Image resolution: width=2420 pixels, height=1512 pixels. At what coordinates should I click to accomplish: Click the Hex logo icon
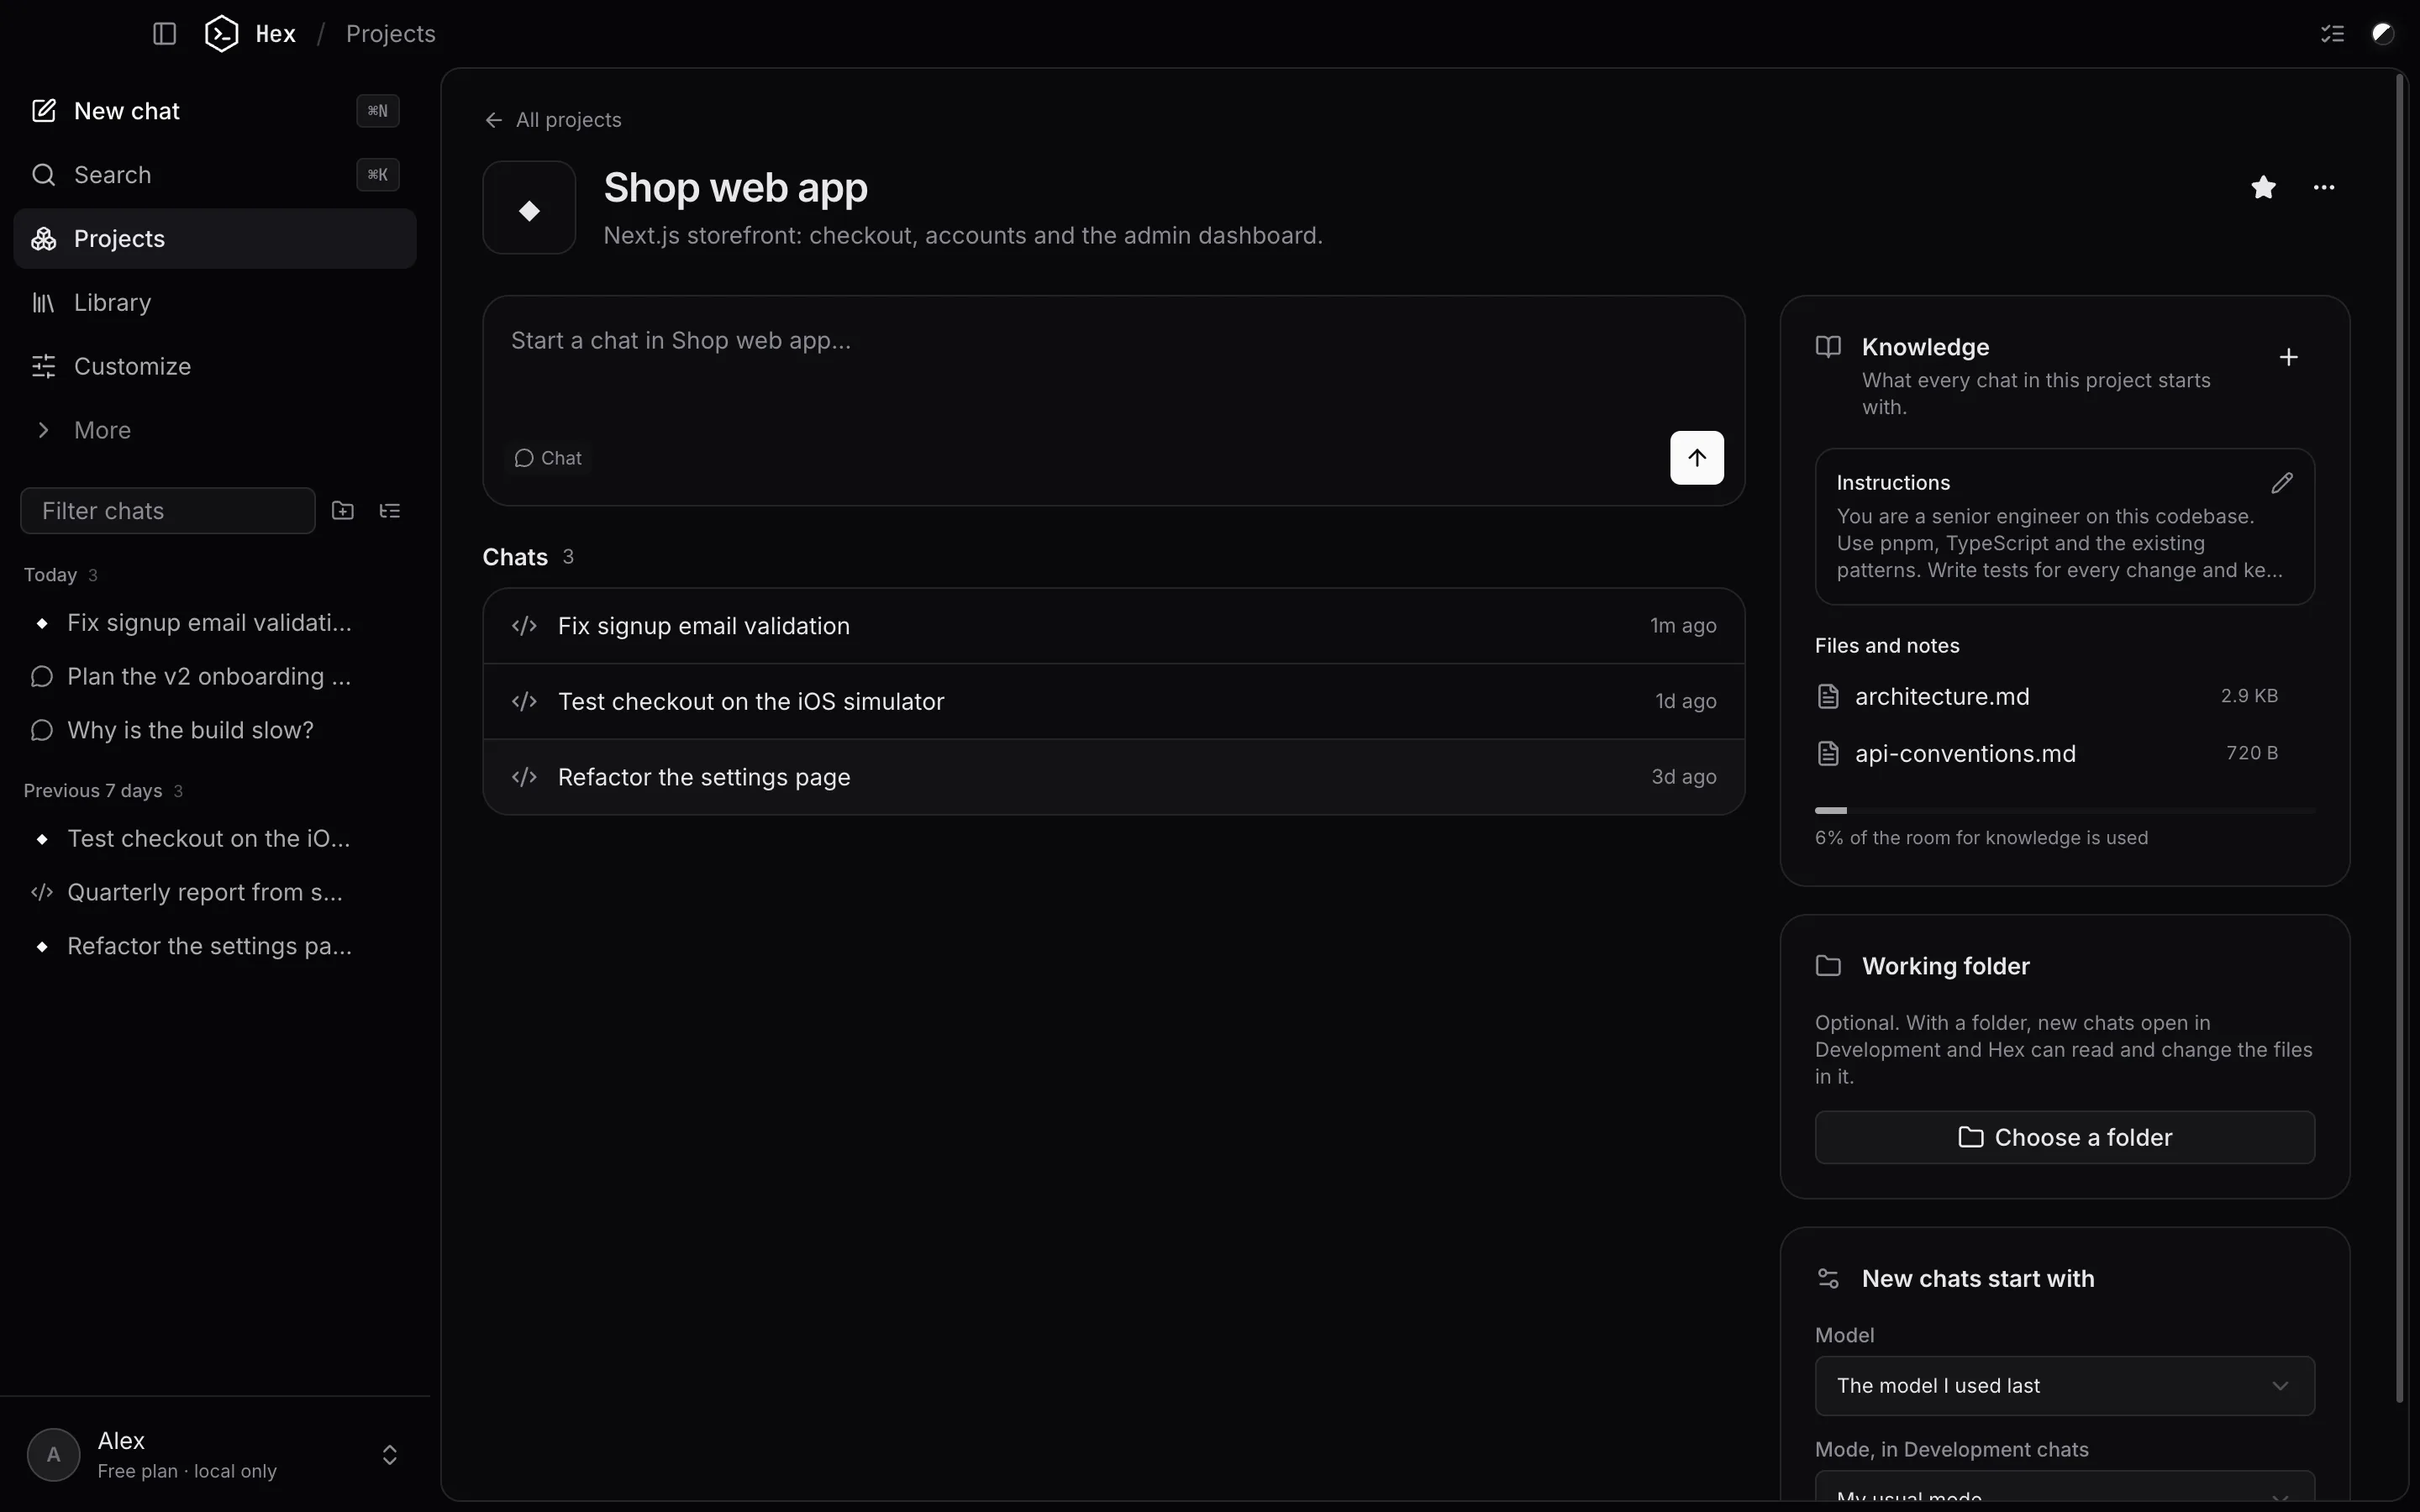click(x=221, y=34)
